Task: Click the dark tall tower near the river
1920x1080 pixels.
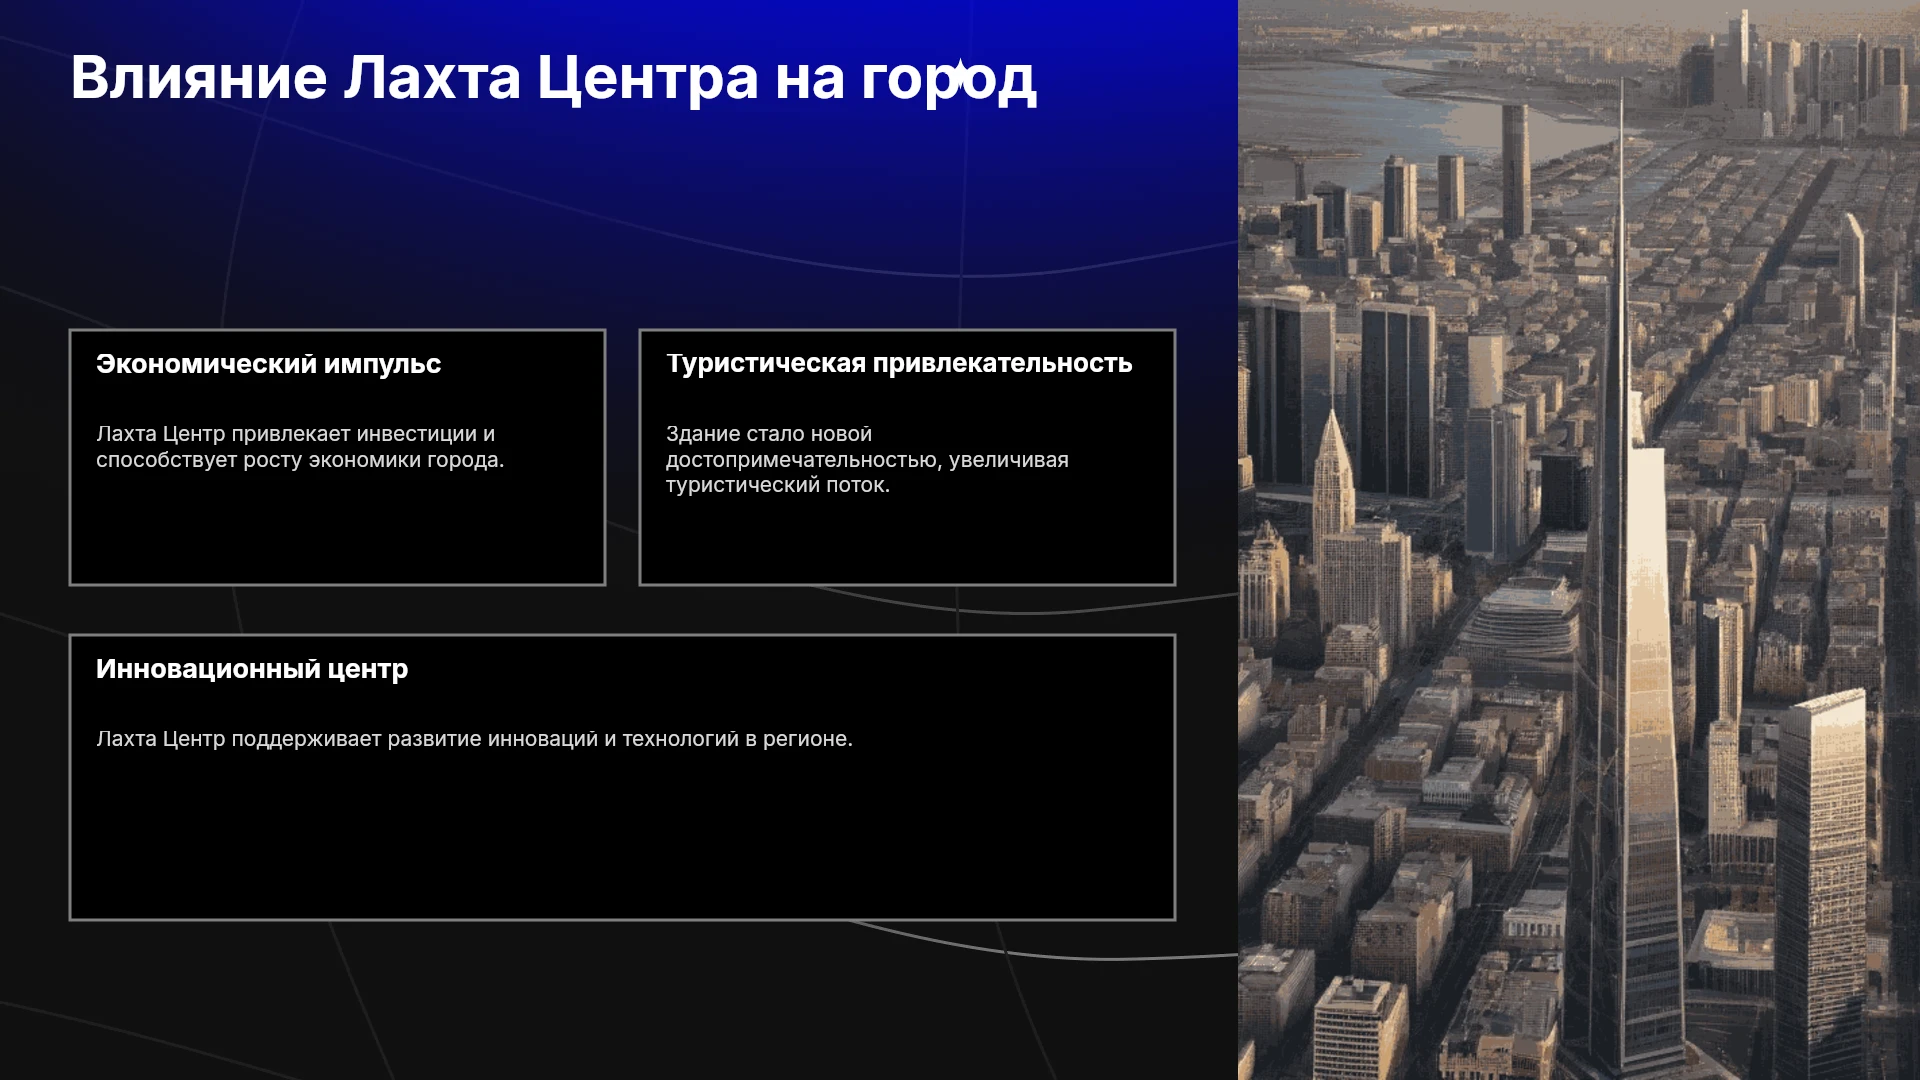Action: coord(1515,170)
